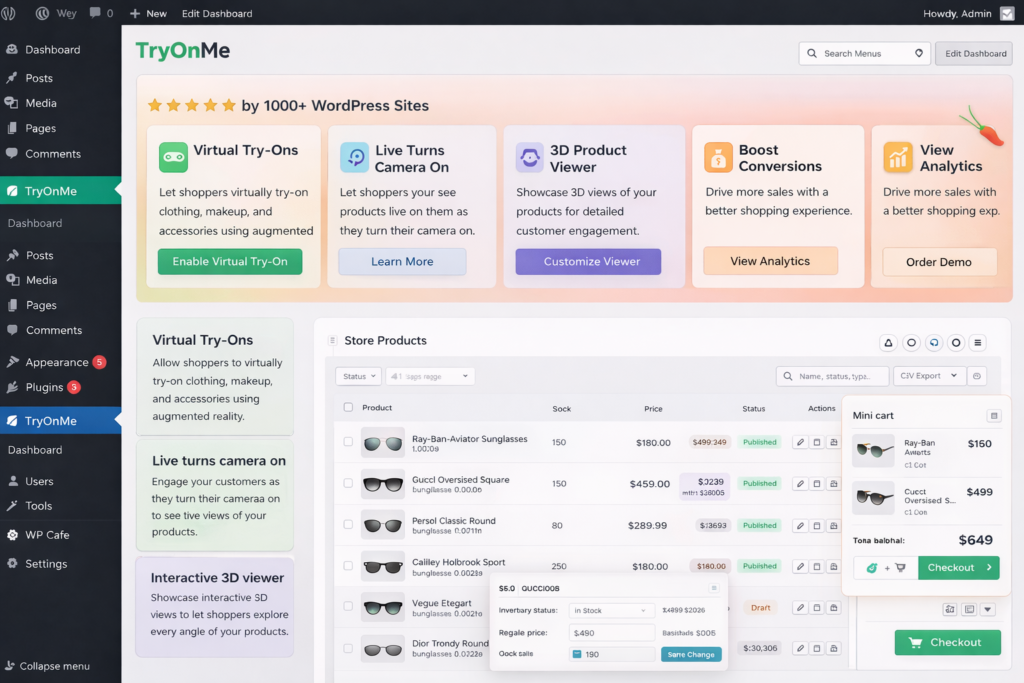Viewport: 1024px width, 683px height.
Task: Check the select-all checkbox in Product header
Action: [x=348, y=408]
